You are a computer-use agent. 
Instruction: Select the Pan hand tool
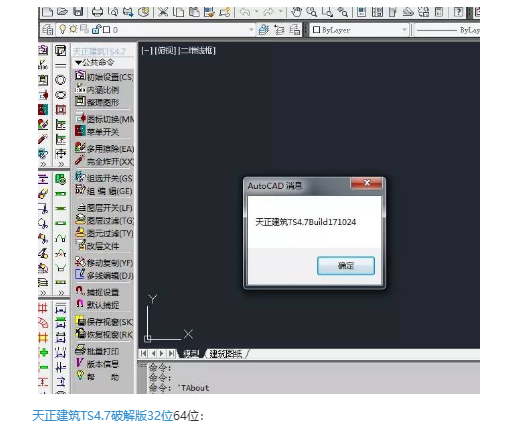[296, 12]
